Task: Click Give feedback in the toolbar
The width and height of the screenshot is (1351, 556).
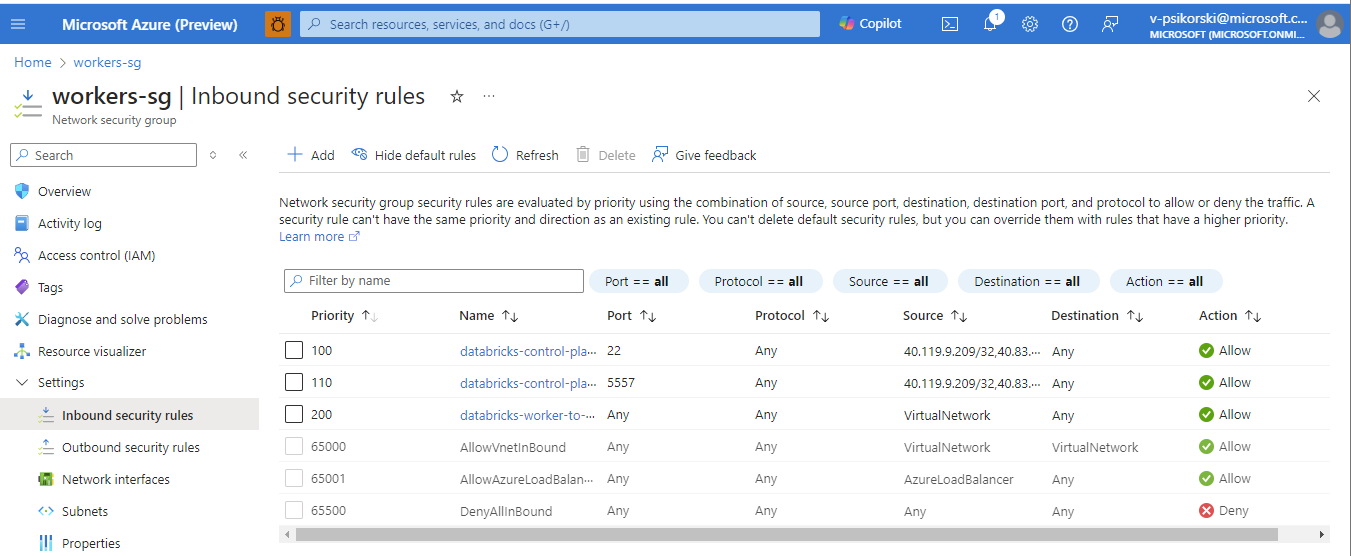Action: (704, 155)
